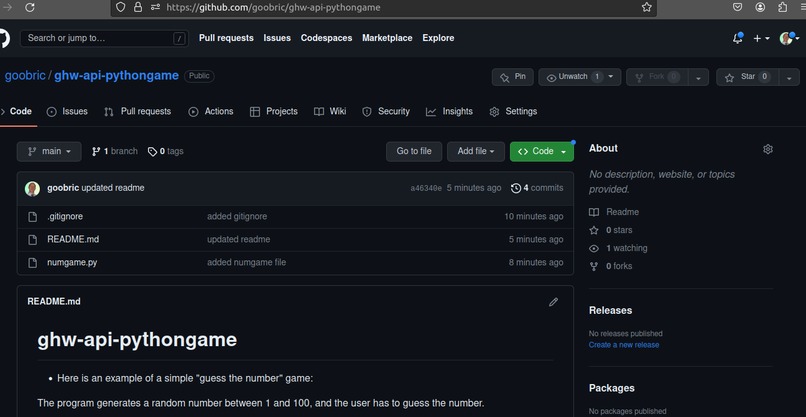This screenshot has width=806, height=417.
Task: Click the padlock site security icon
Action: pyautogui.click(x=137, y=7)
